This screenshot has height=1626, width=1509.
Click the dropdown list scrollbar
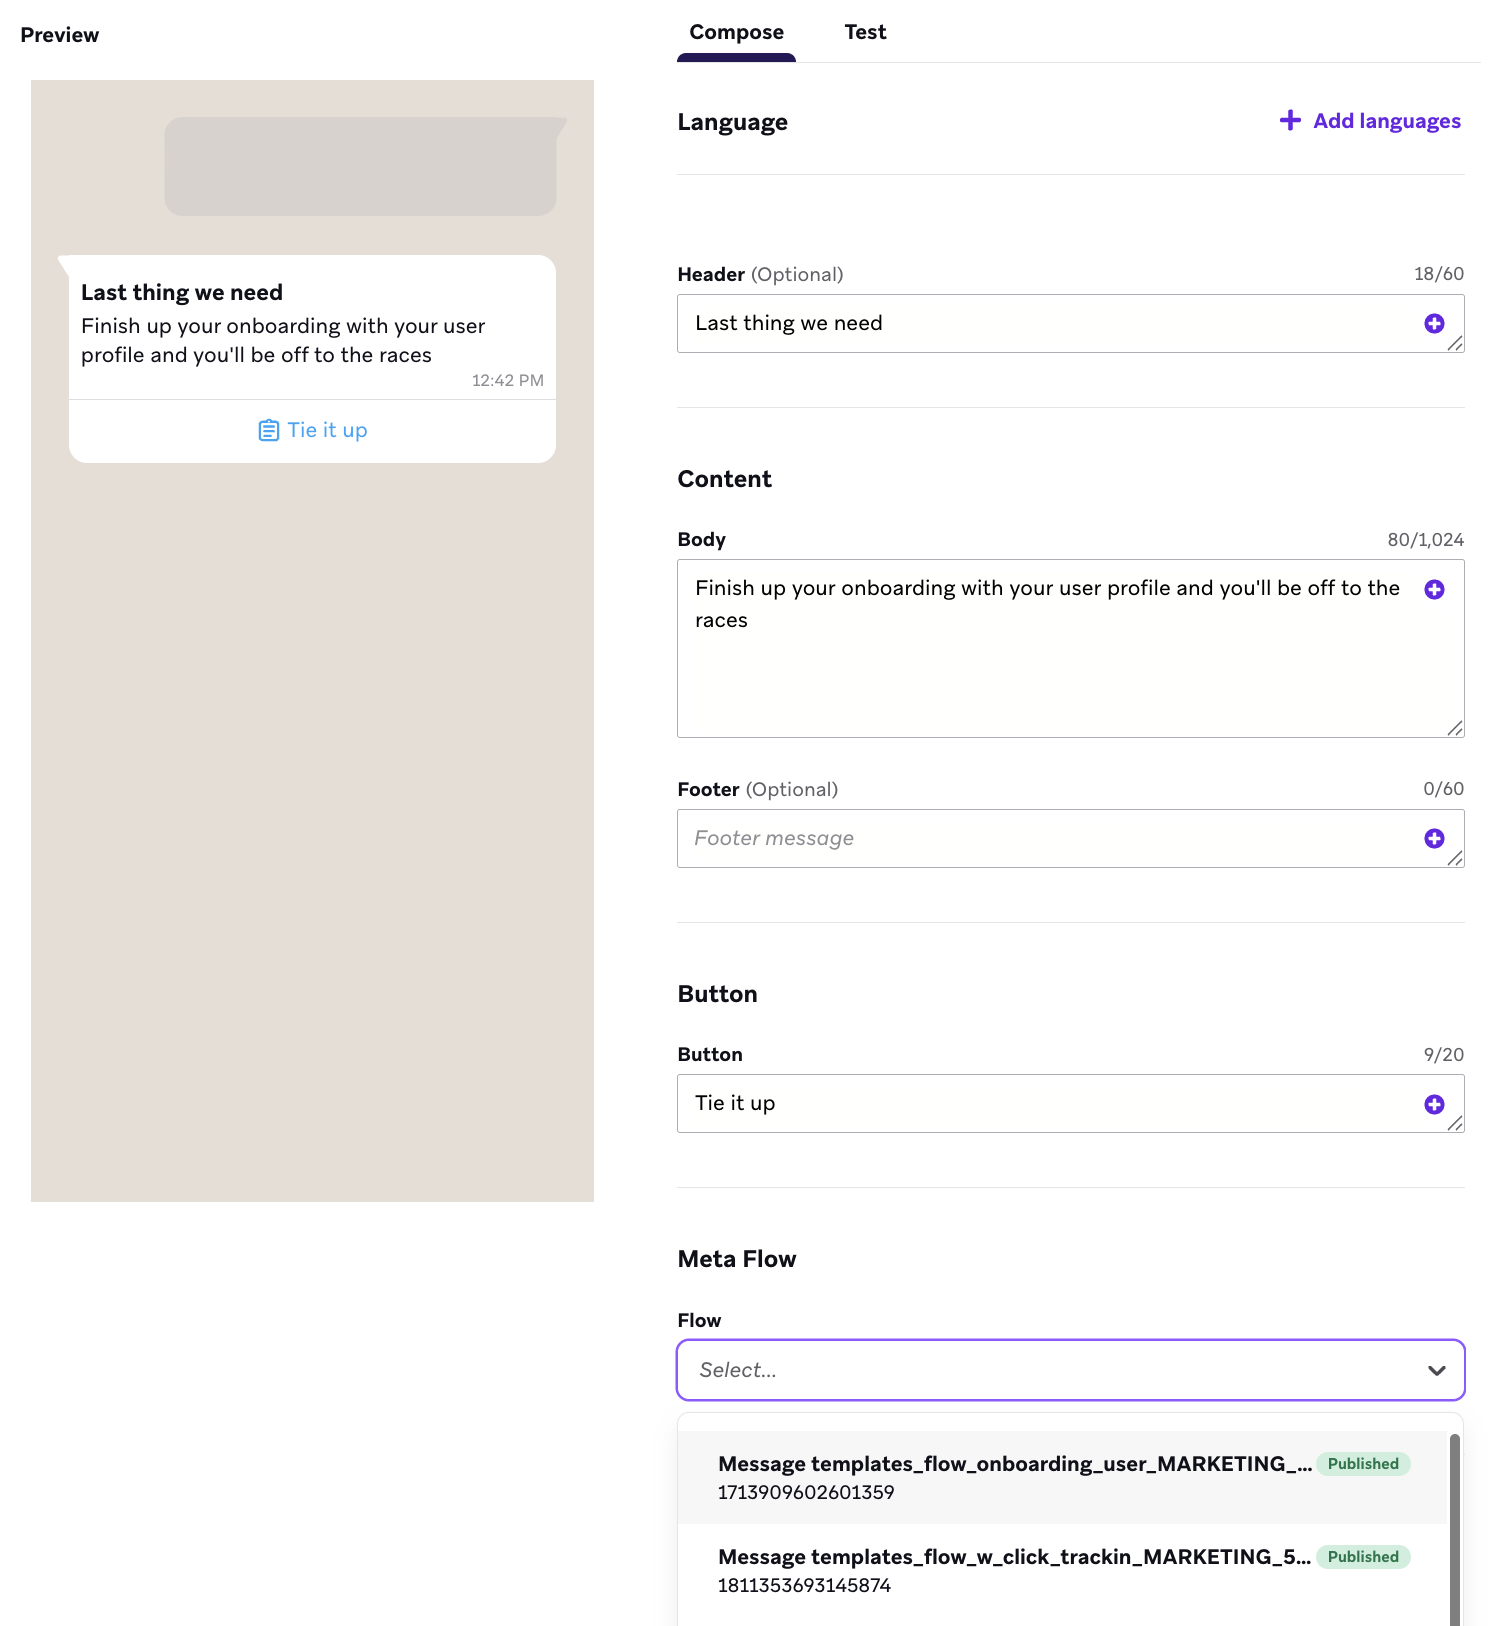coord(1454,1530)
